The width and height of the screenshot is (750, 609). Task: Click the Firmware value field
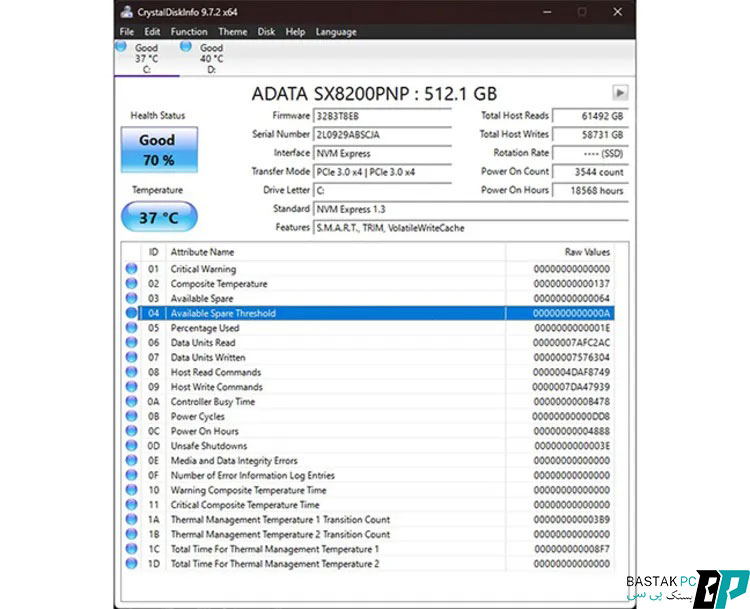tap(382, 116)
